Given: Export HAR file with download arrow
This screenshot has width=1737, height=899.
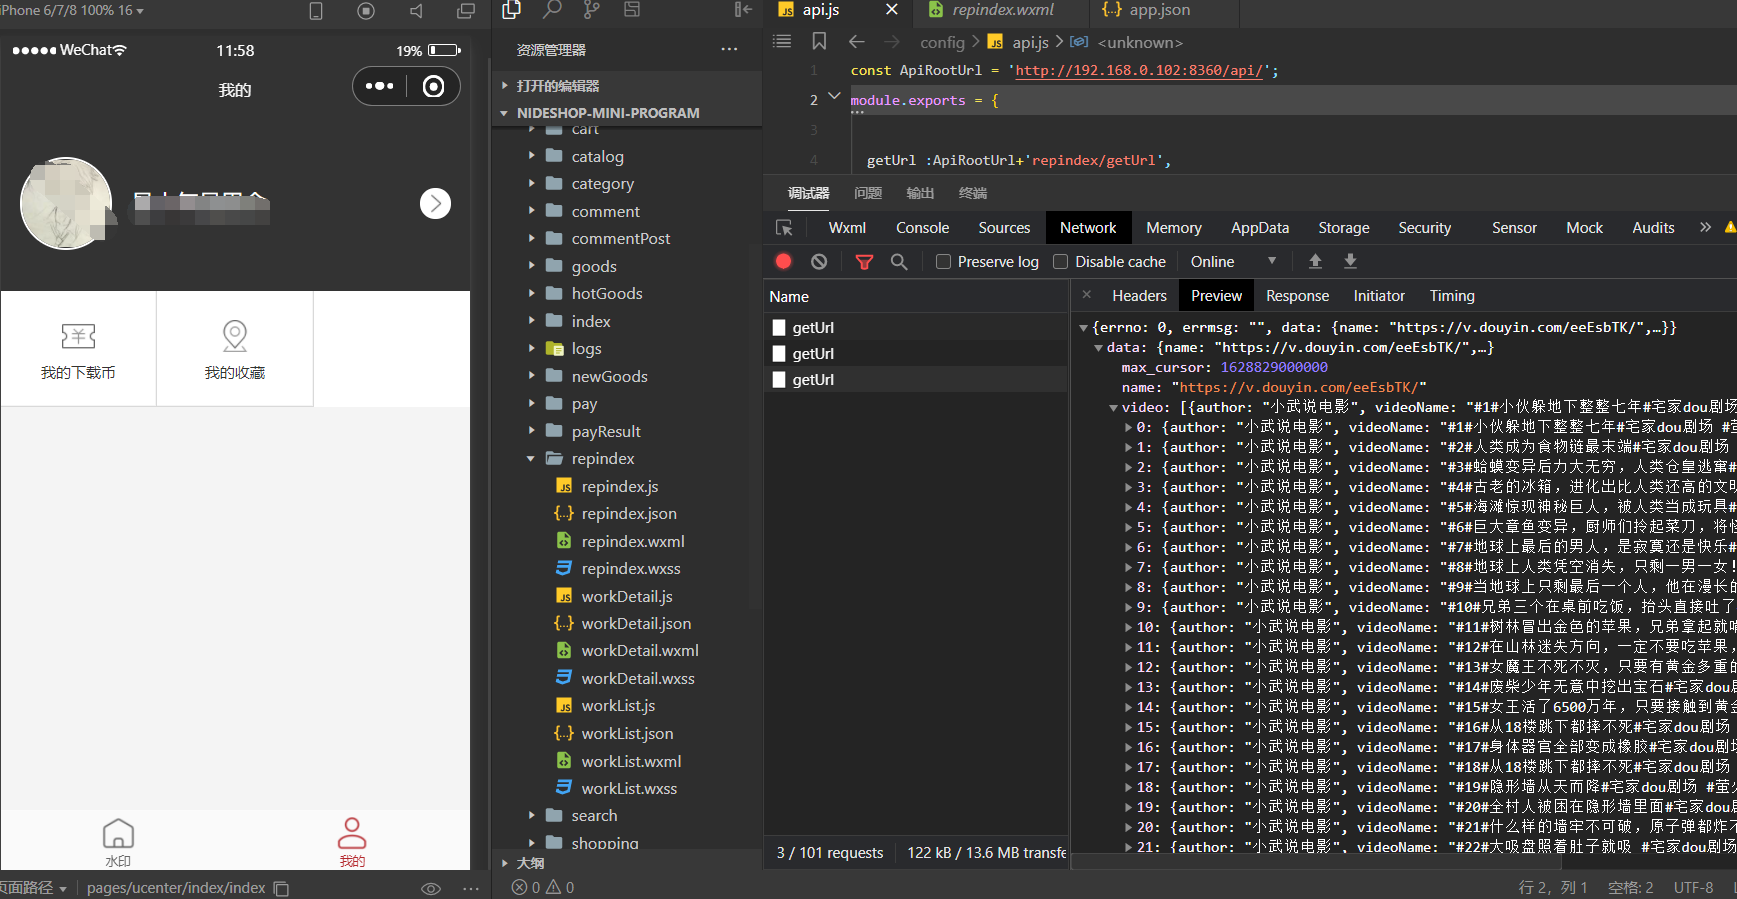Looking at the screenshot, I should (x=1350, y=261).
